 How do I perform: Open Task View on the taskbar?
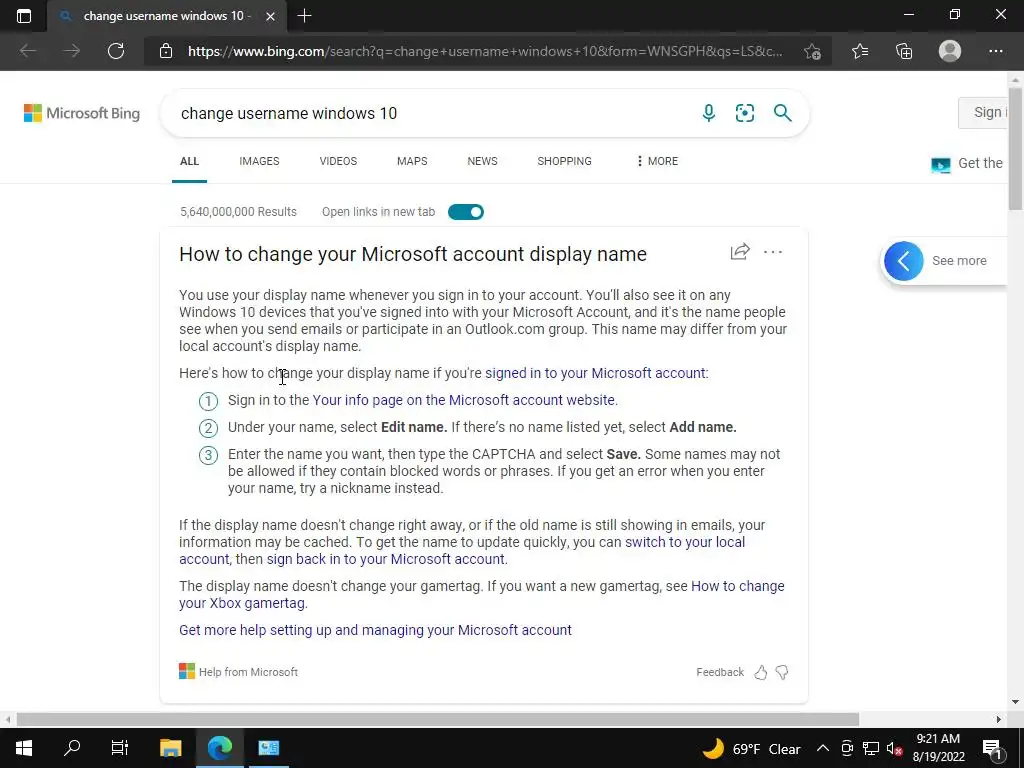[x=120, y=748]
